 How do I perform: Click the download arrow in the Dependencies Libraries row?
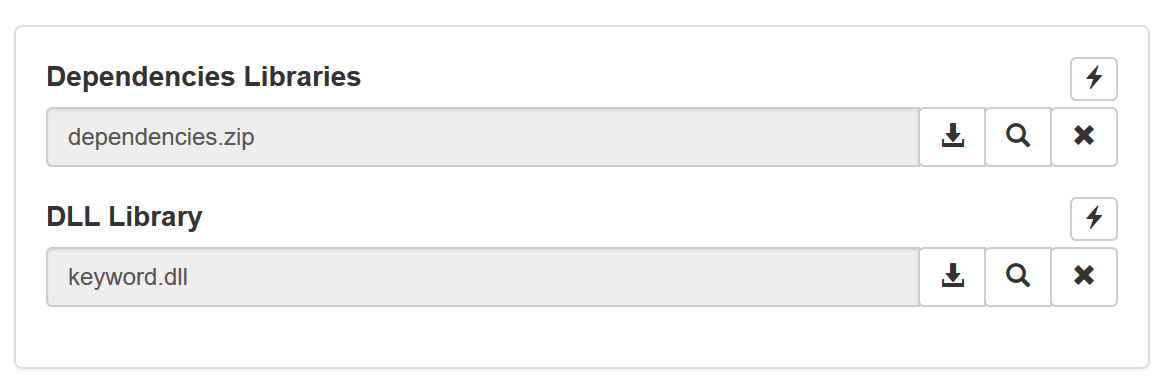pos(953,137)
